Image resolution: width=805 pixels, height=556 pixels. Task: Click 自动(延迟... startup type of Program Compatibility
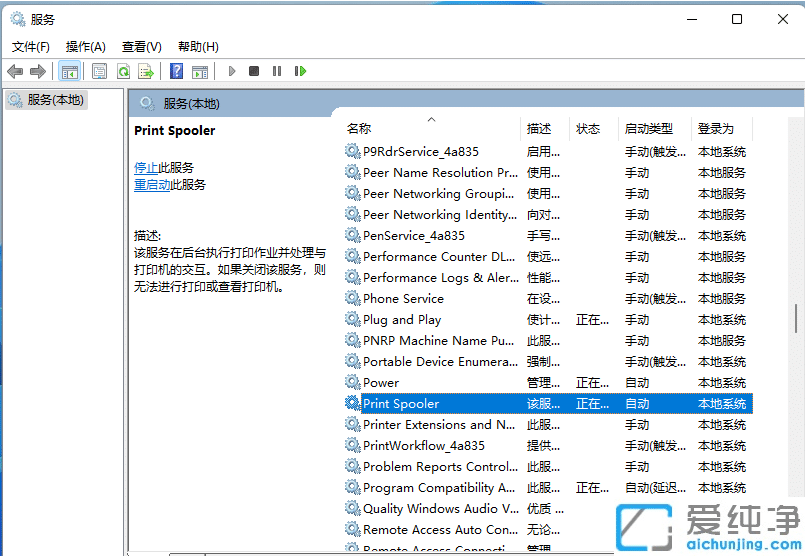[655, 488]
